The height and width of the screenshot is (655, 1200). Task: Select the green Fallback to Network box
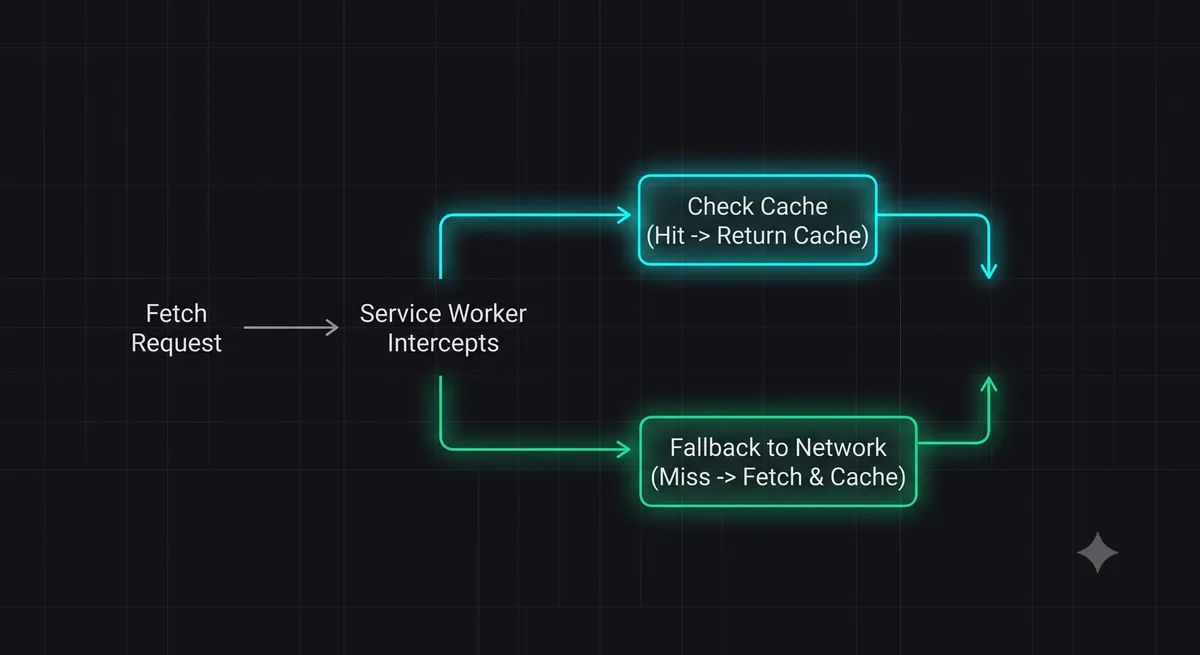pos(778,461)
